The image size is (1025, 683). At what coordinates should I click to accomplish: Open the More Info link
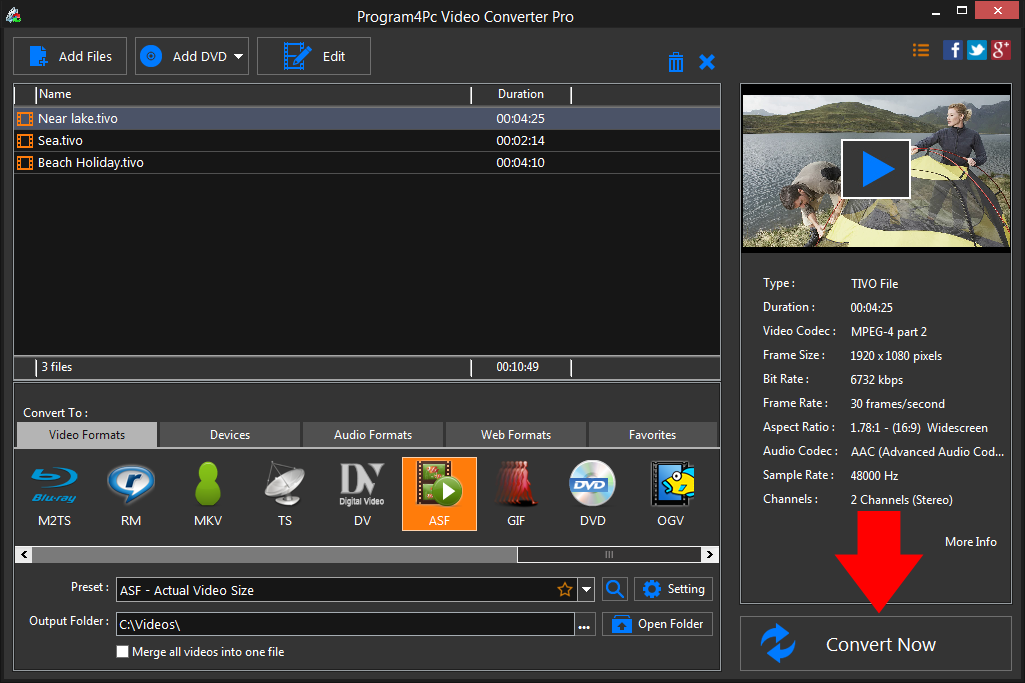pos(971,542)
